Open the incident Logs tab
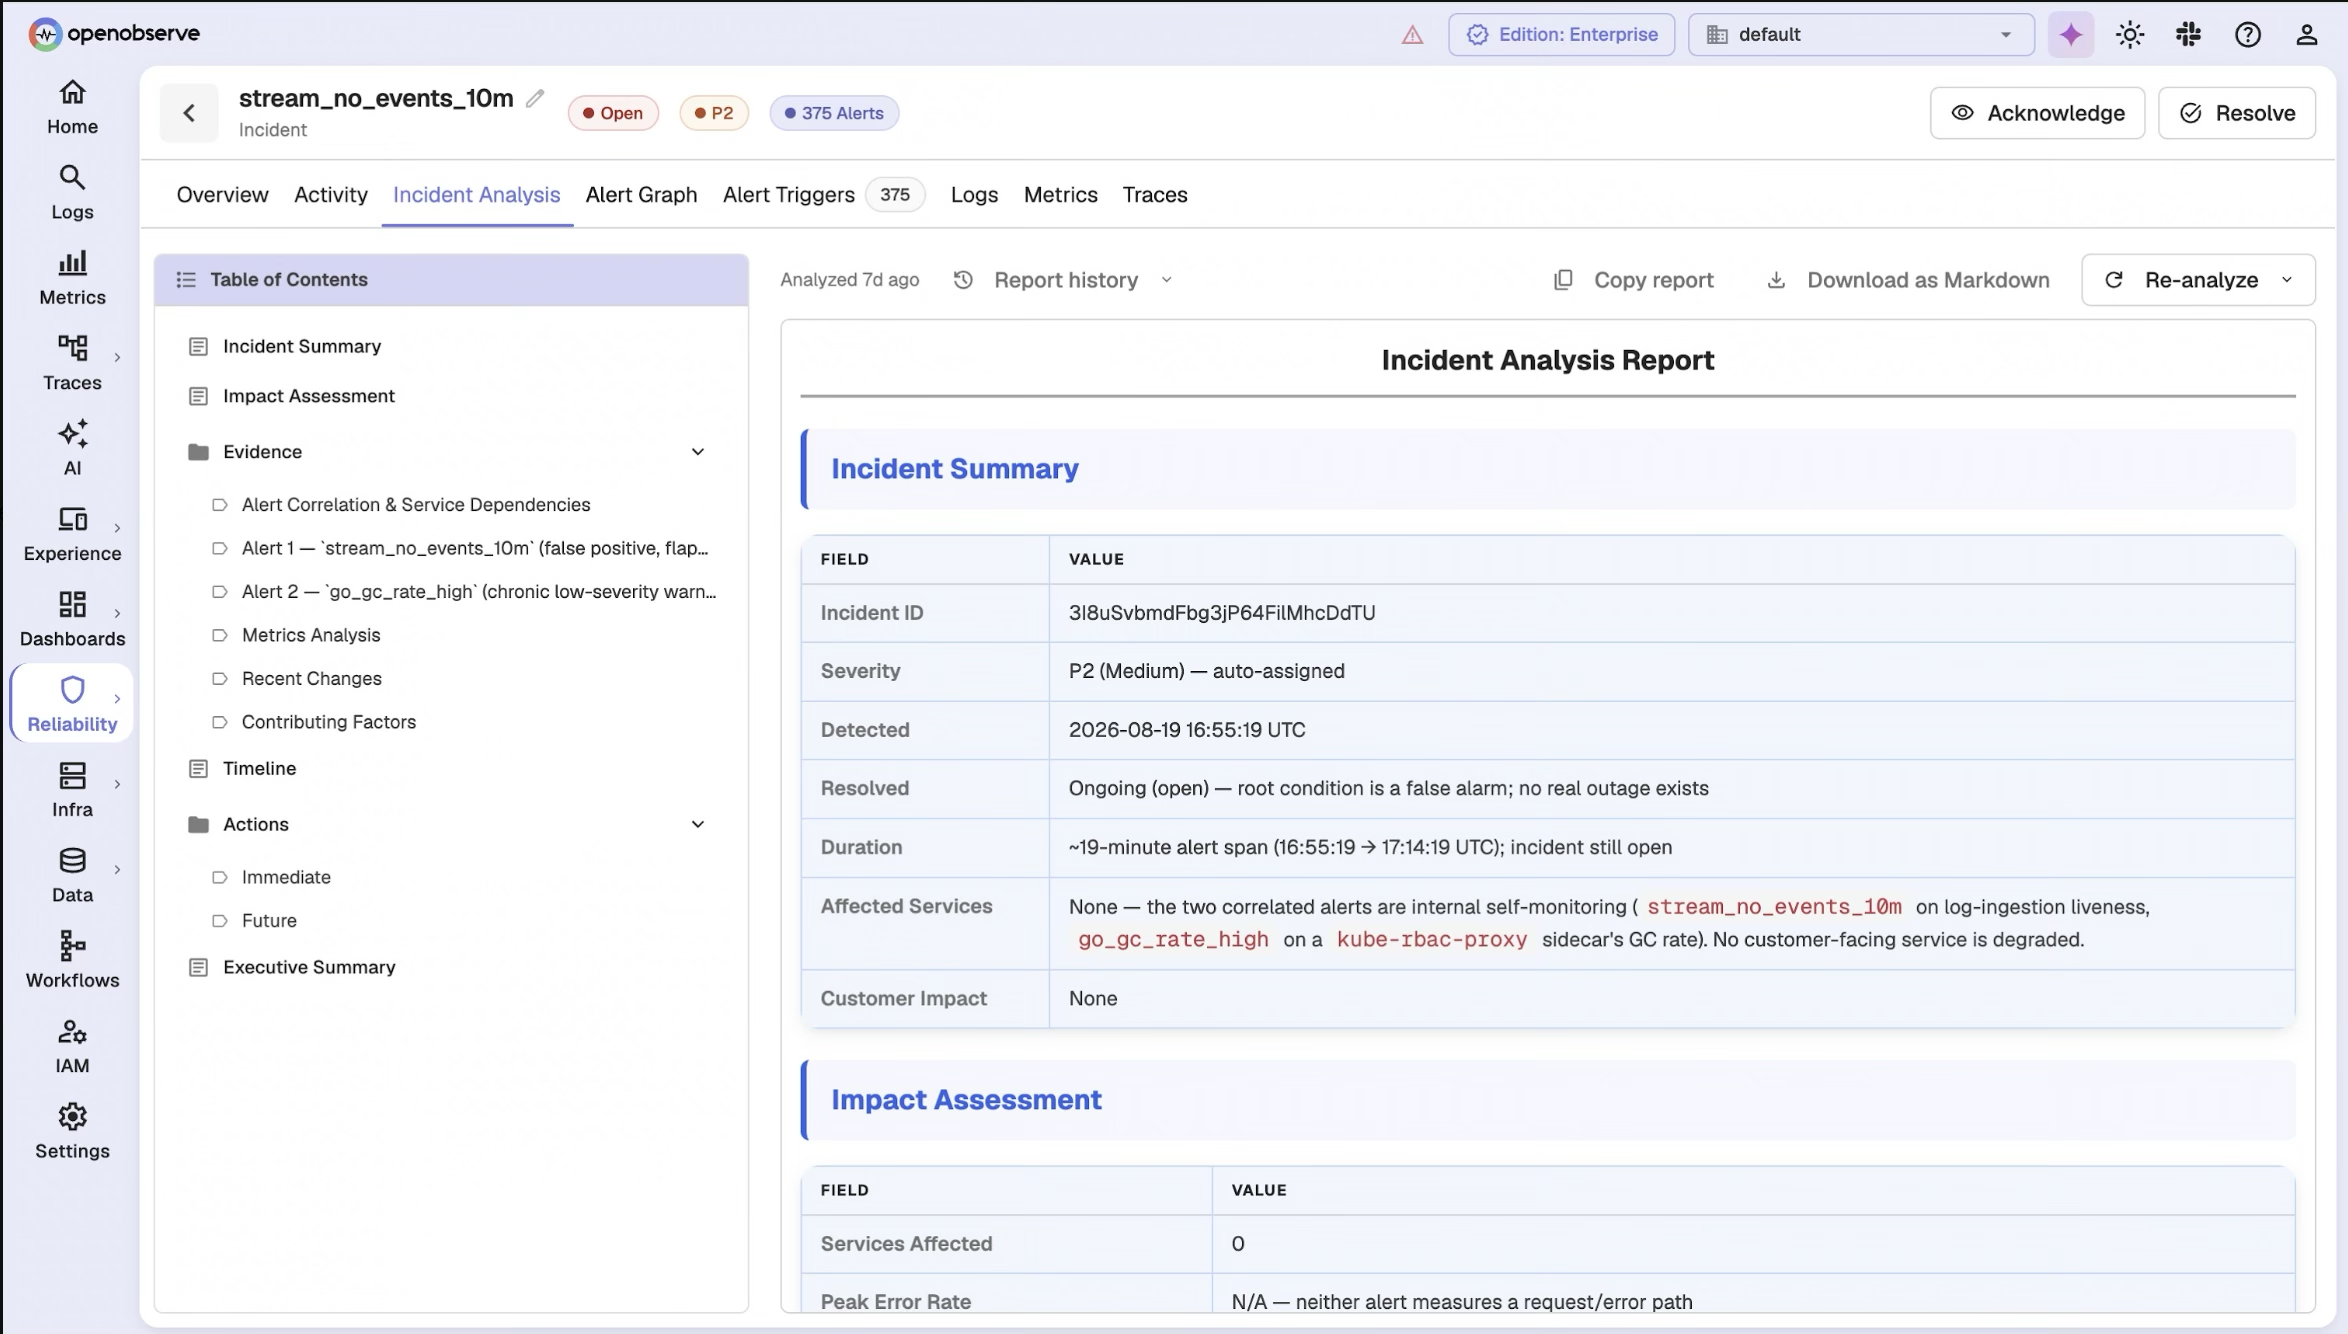Image resolution: width=2348 pixels, height=1334 pixels. pos(974,195)
